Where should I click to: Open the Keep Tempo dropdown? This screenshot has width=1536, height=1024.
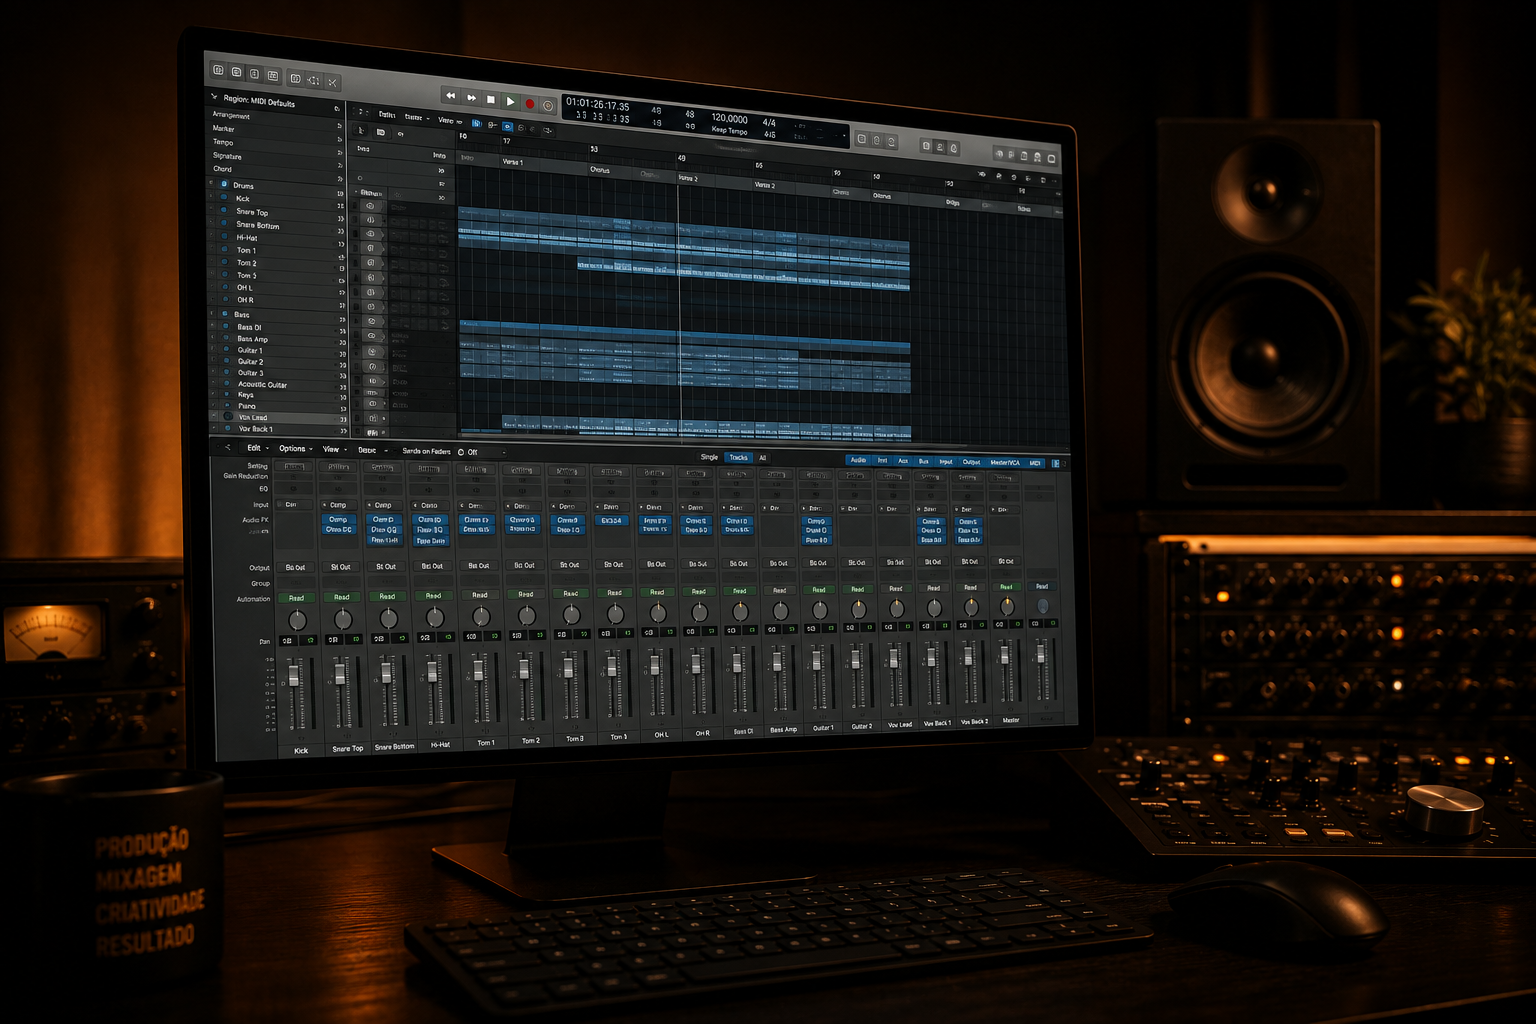coord(730,131)
